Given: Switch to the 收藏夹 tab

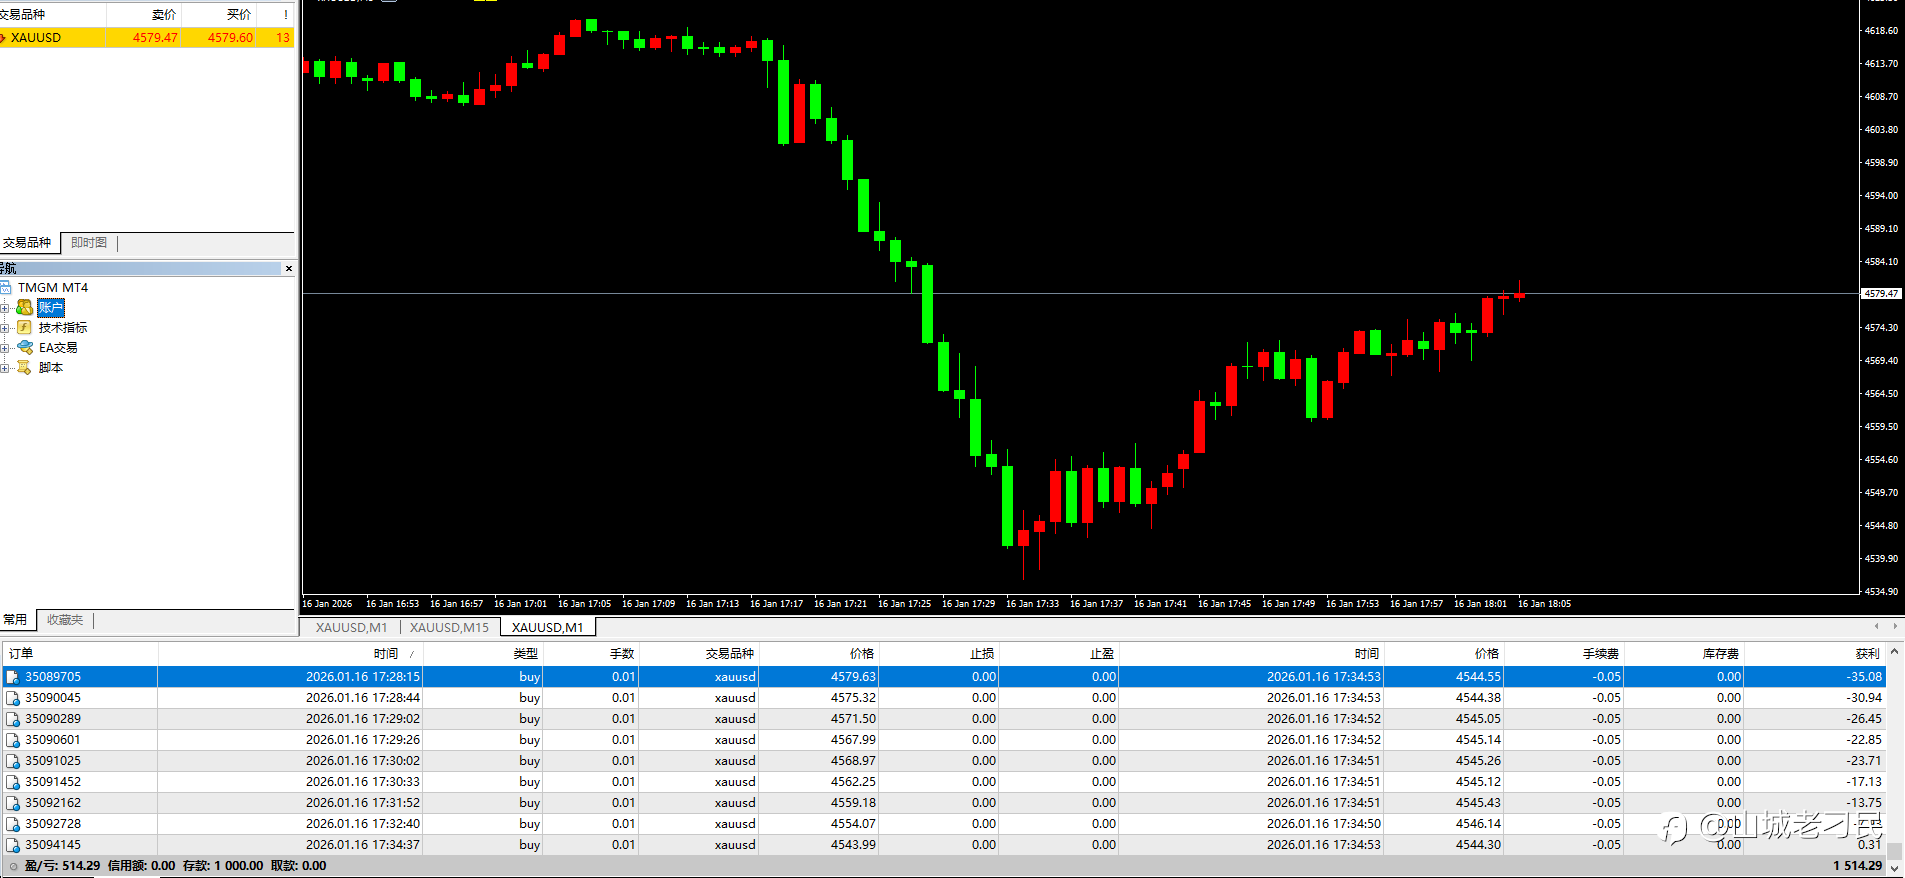Looking at the screenshot, I should pyautogui.click(x=65, y=620).
